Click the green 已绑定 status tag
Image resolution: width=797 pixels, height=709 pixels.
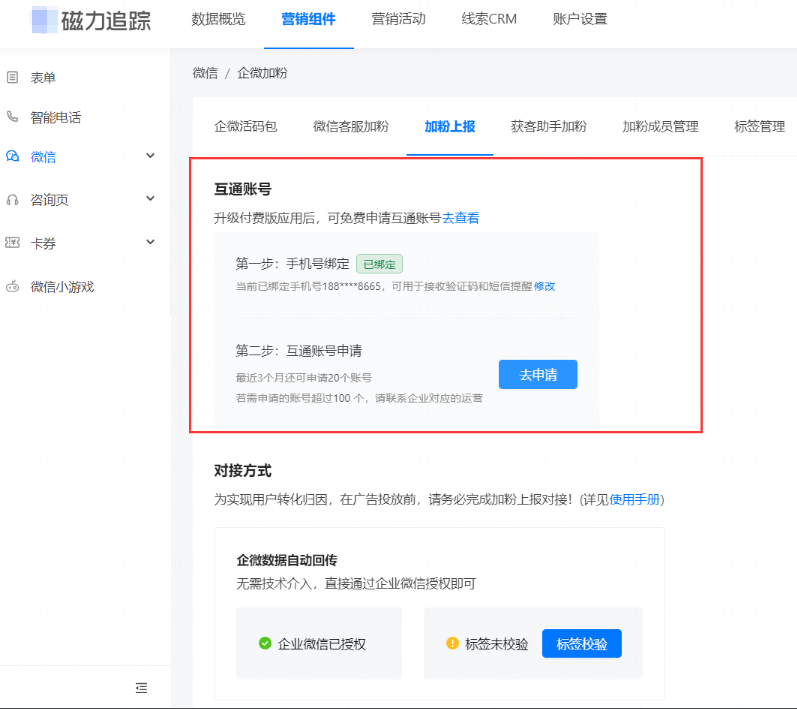point(379,264)
